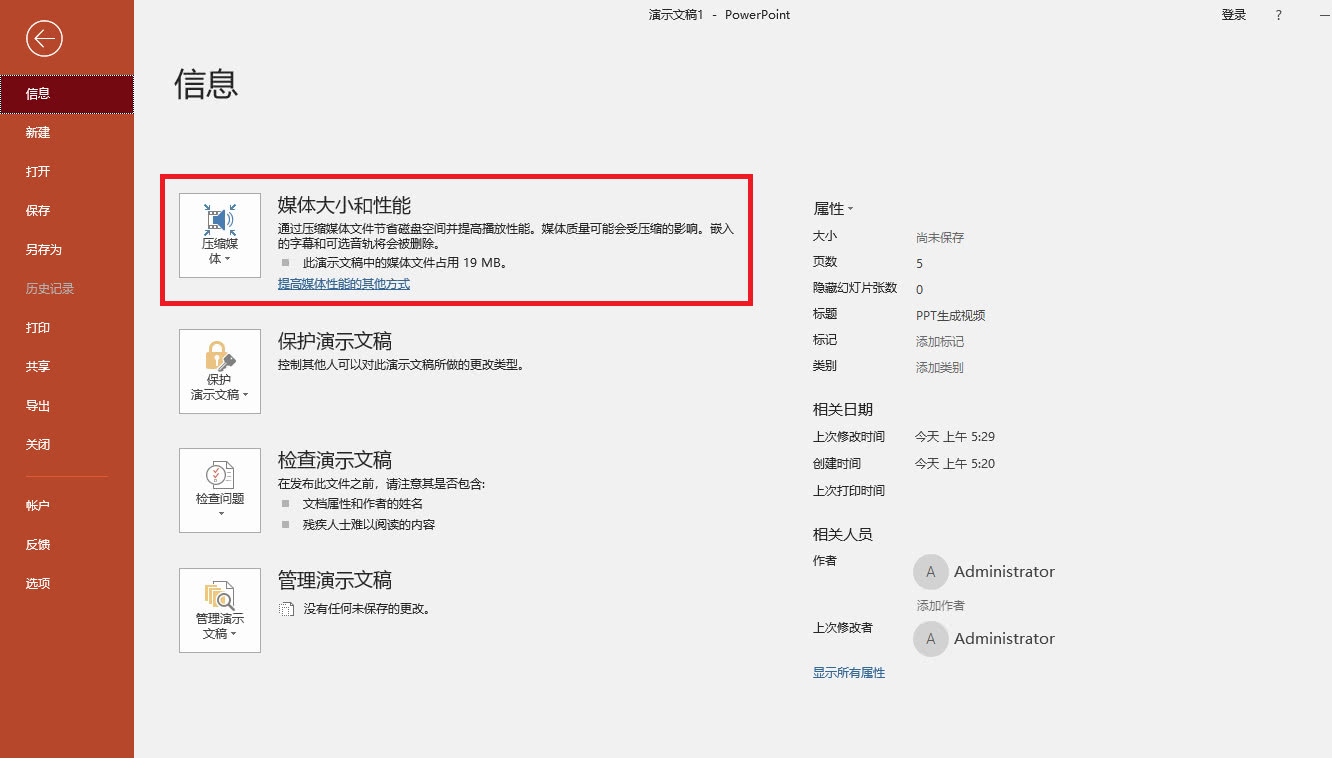The image size is (1332, 758).
Task: Open the 保护演示文稿 protect presentation dropdown
Action: pos(220,372)
